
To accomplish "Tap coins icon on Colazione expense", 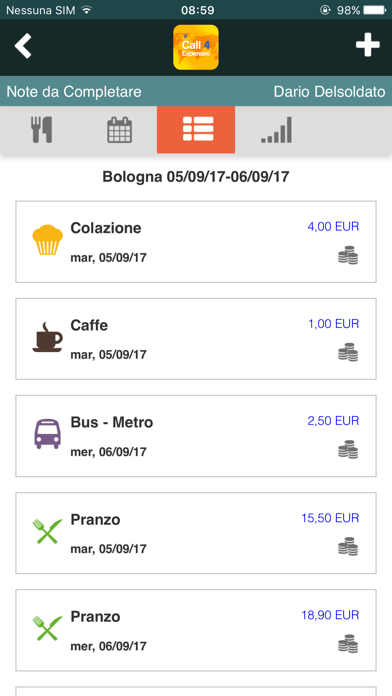I will coord(348,256).
